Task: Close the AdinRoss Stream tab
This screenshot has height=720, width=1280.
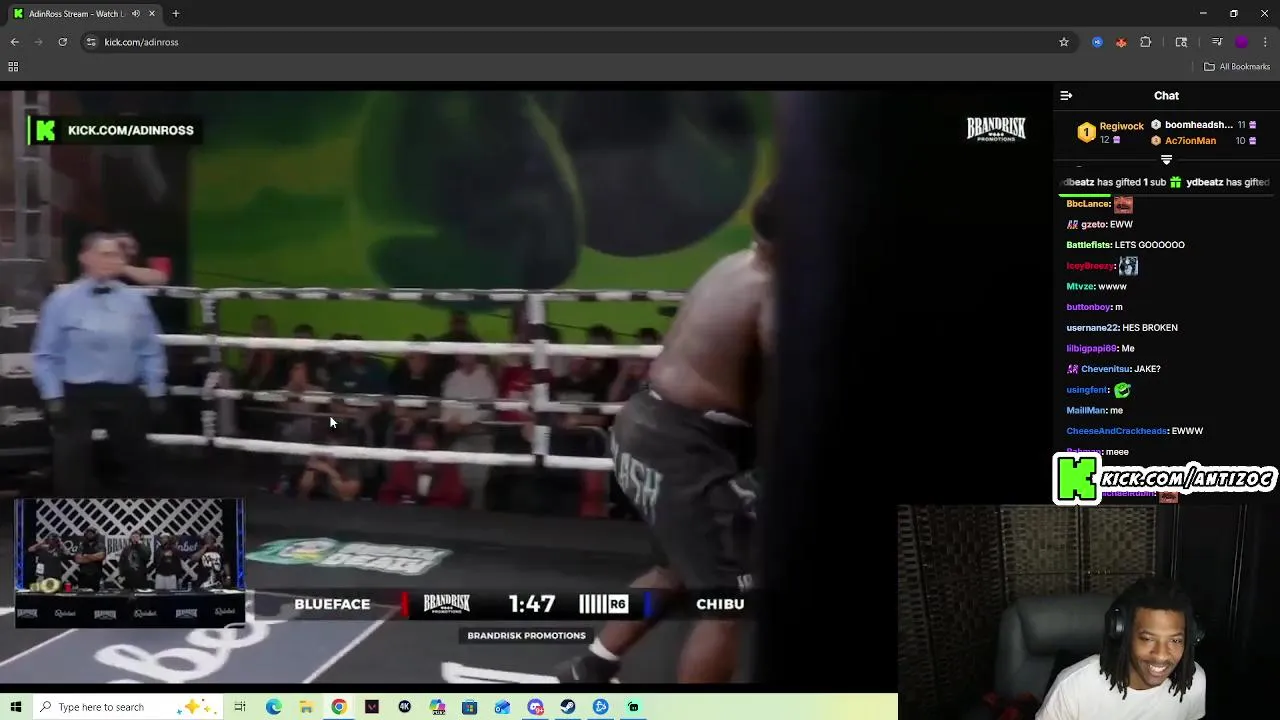Action: 153,14
